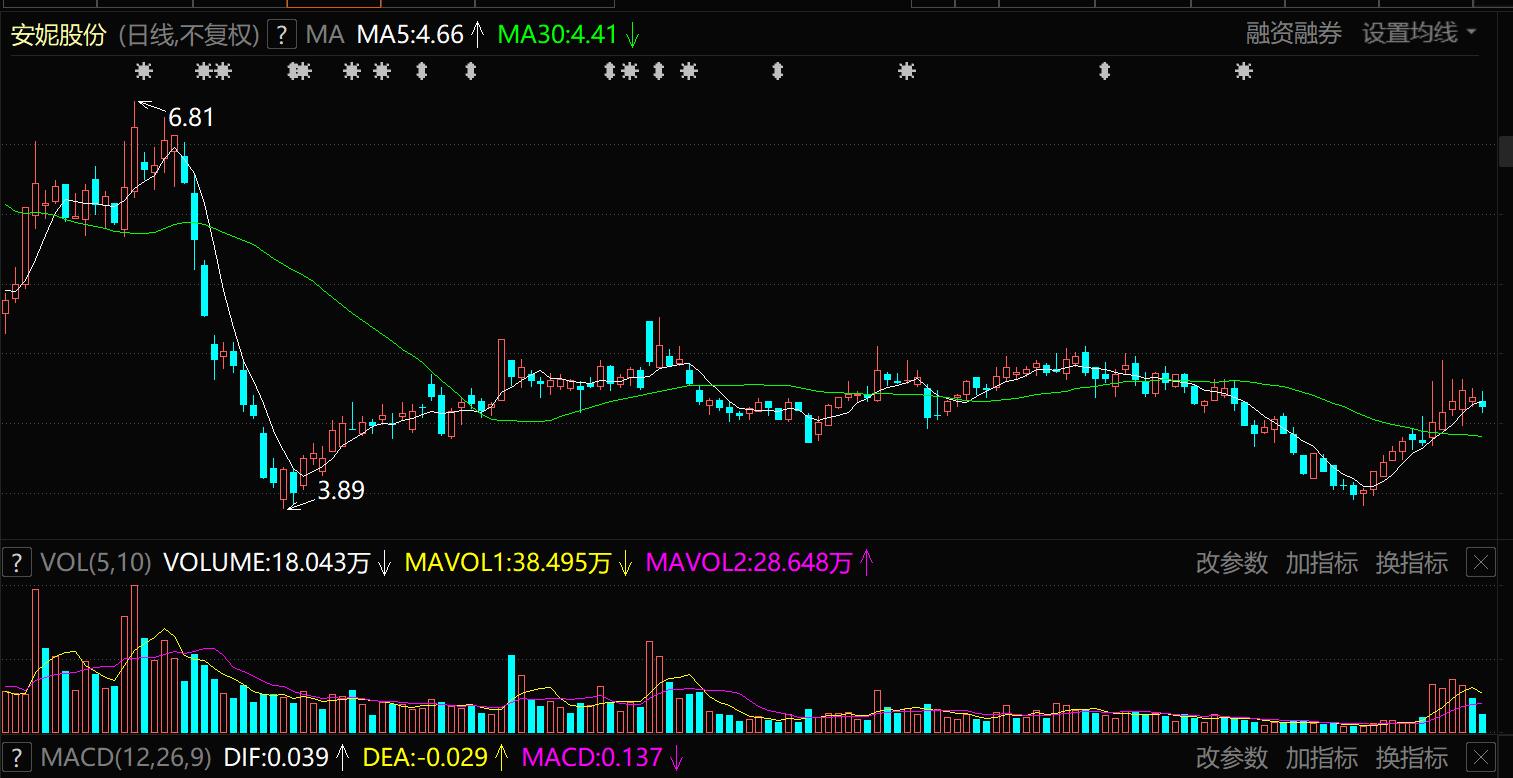Click 加指标 in the MACD panel

coord(1322,757)
